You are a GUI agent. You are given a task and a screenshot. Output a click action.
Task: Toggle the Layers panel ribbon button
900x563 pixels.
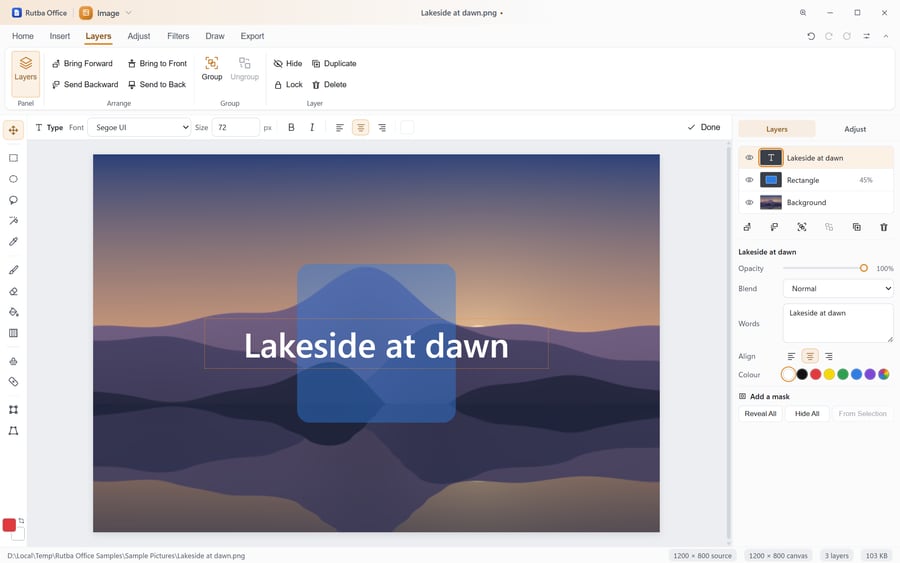[x=25, y=73]
